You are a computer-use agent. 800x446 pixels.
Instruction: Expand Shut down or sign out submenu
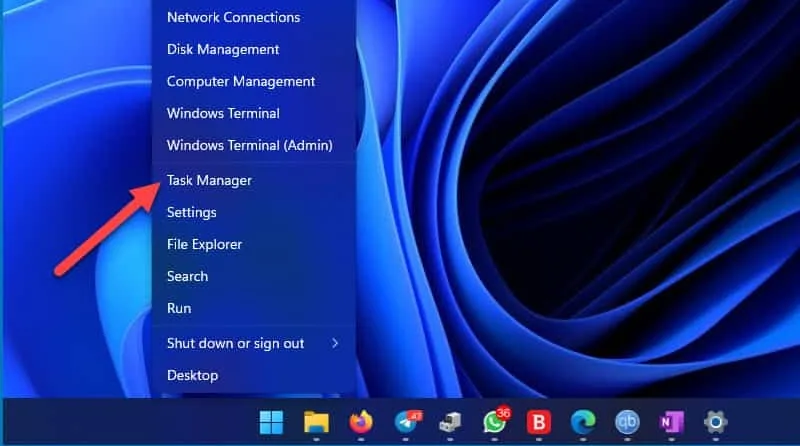point(254,343)
